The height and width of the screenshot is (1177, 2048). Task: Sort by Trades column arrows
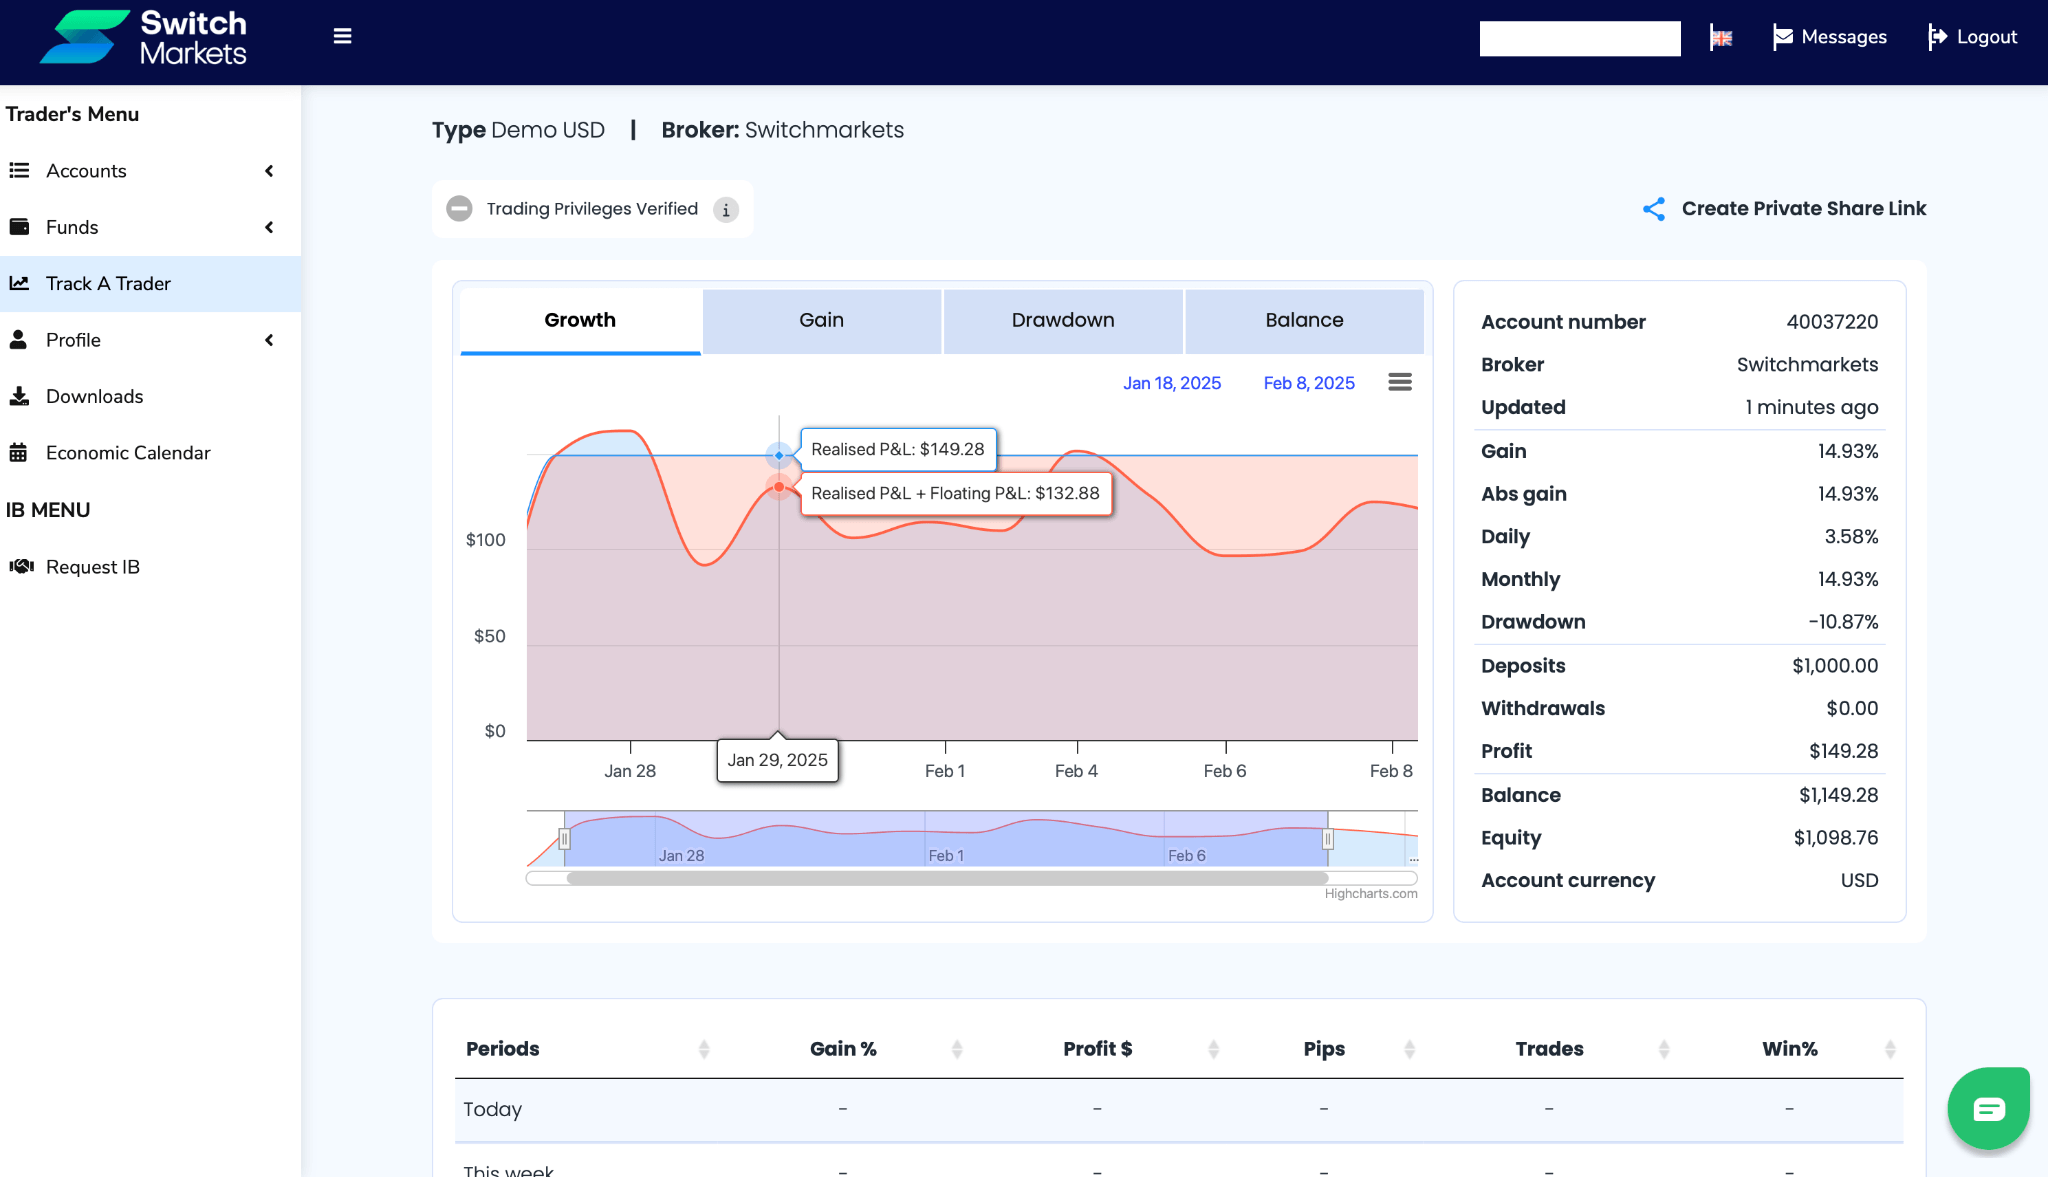pyautogui.click(x=1664, y=1049)
